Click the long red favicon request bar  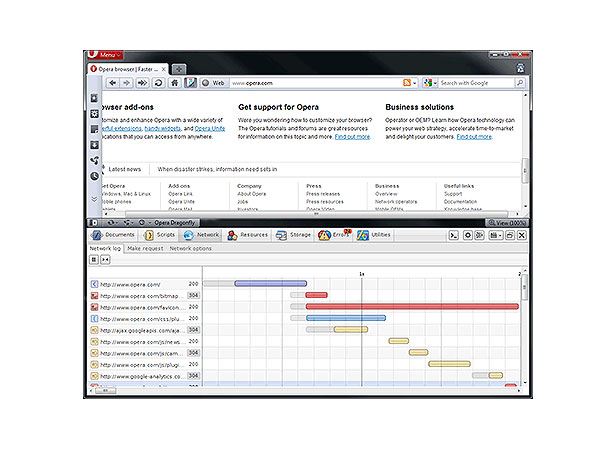(x=412, y=306)
